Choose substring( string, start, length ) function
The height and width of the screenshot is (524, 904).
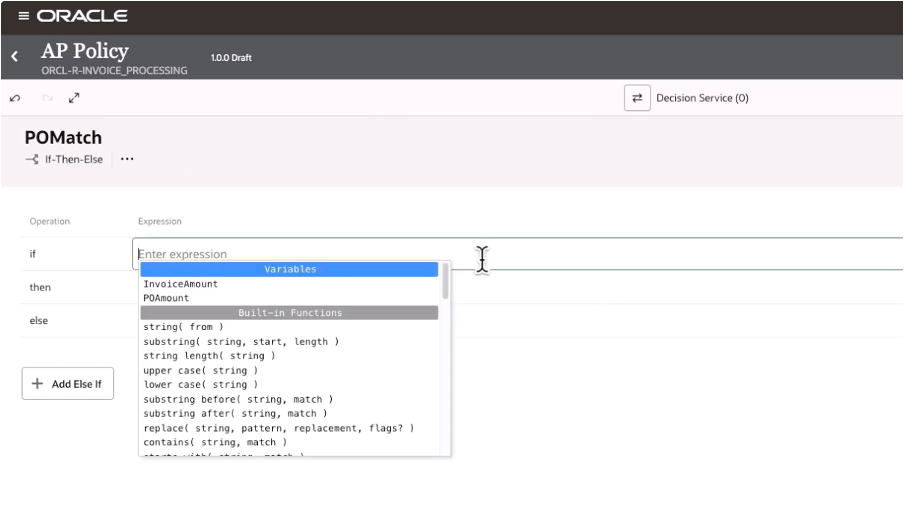(241, 341)
